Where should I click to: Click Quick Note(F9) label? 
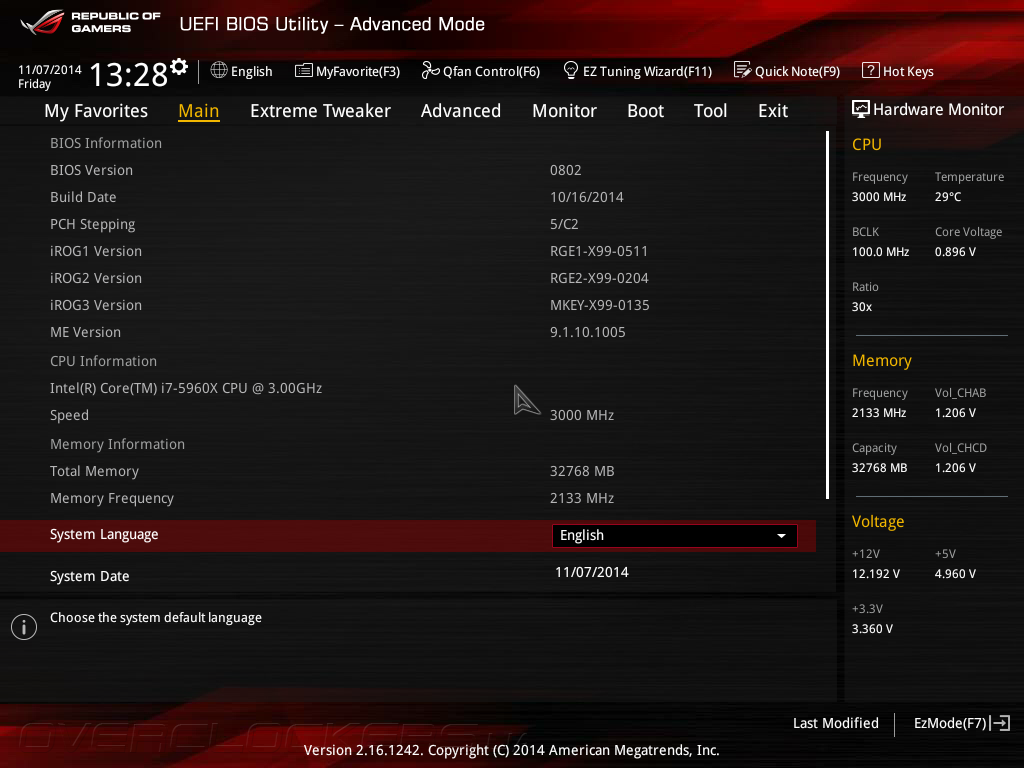[797, 71]
